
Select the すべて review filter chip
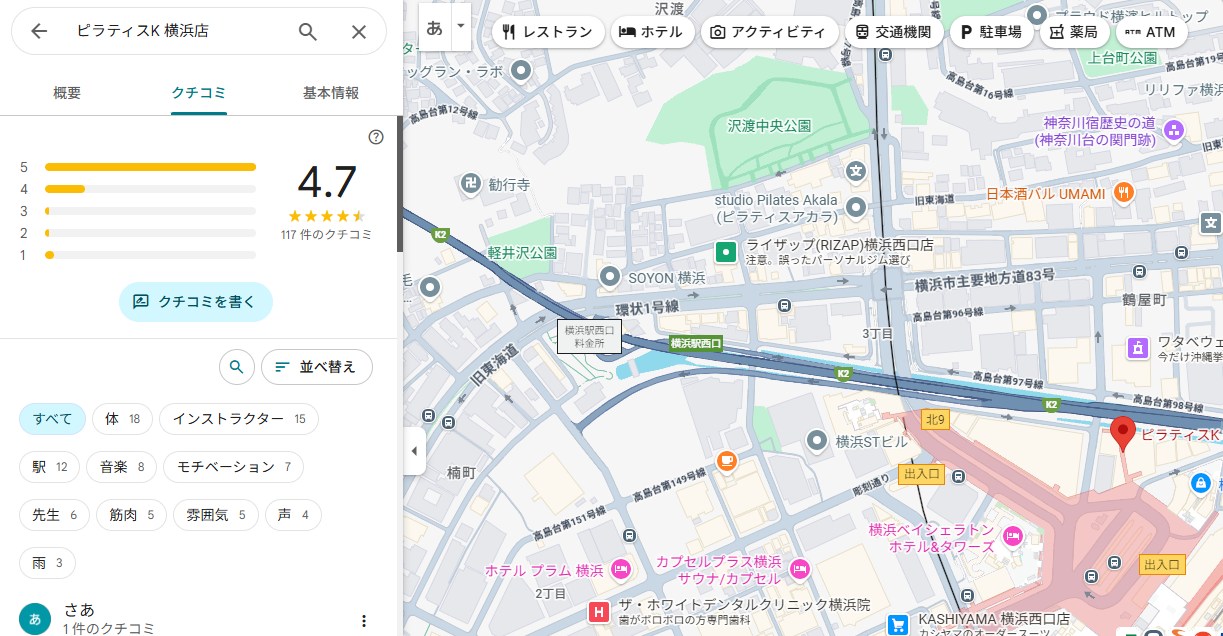(52, 419)
